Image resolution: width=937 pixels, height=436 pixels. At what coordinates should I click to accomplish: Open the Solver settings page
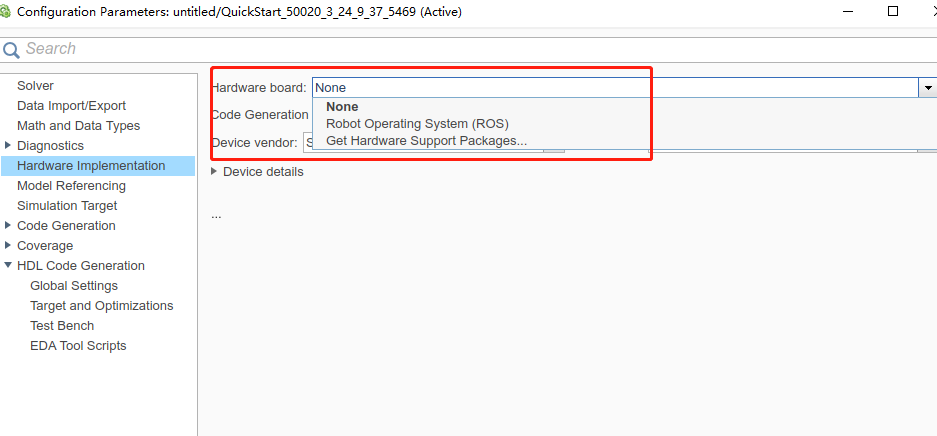35,86
